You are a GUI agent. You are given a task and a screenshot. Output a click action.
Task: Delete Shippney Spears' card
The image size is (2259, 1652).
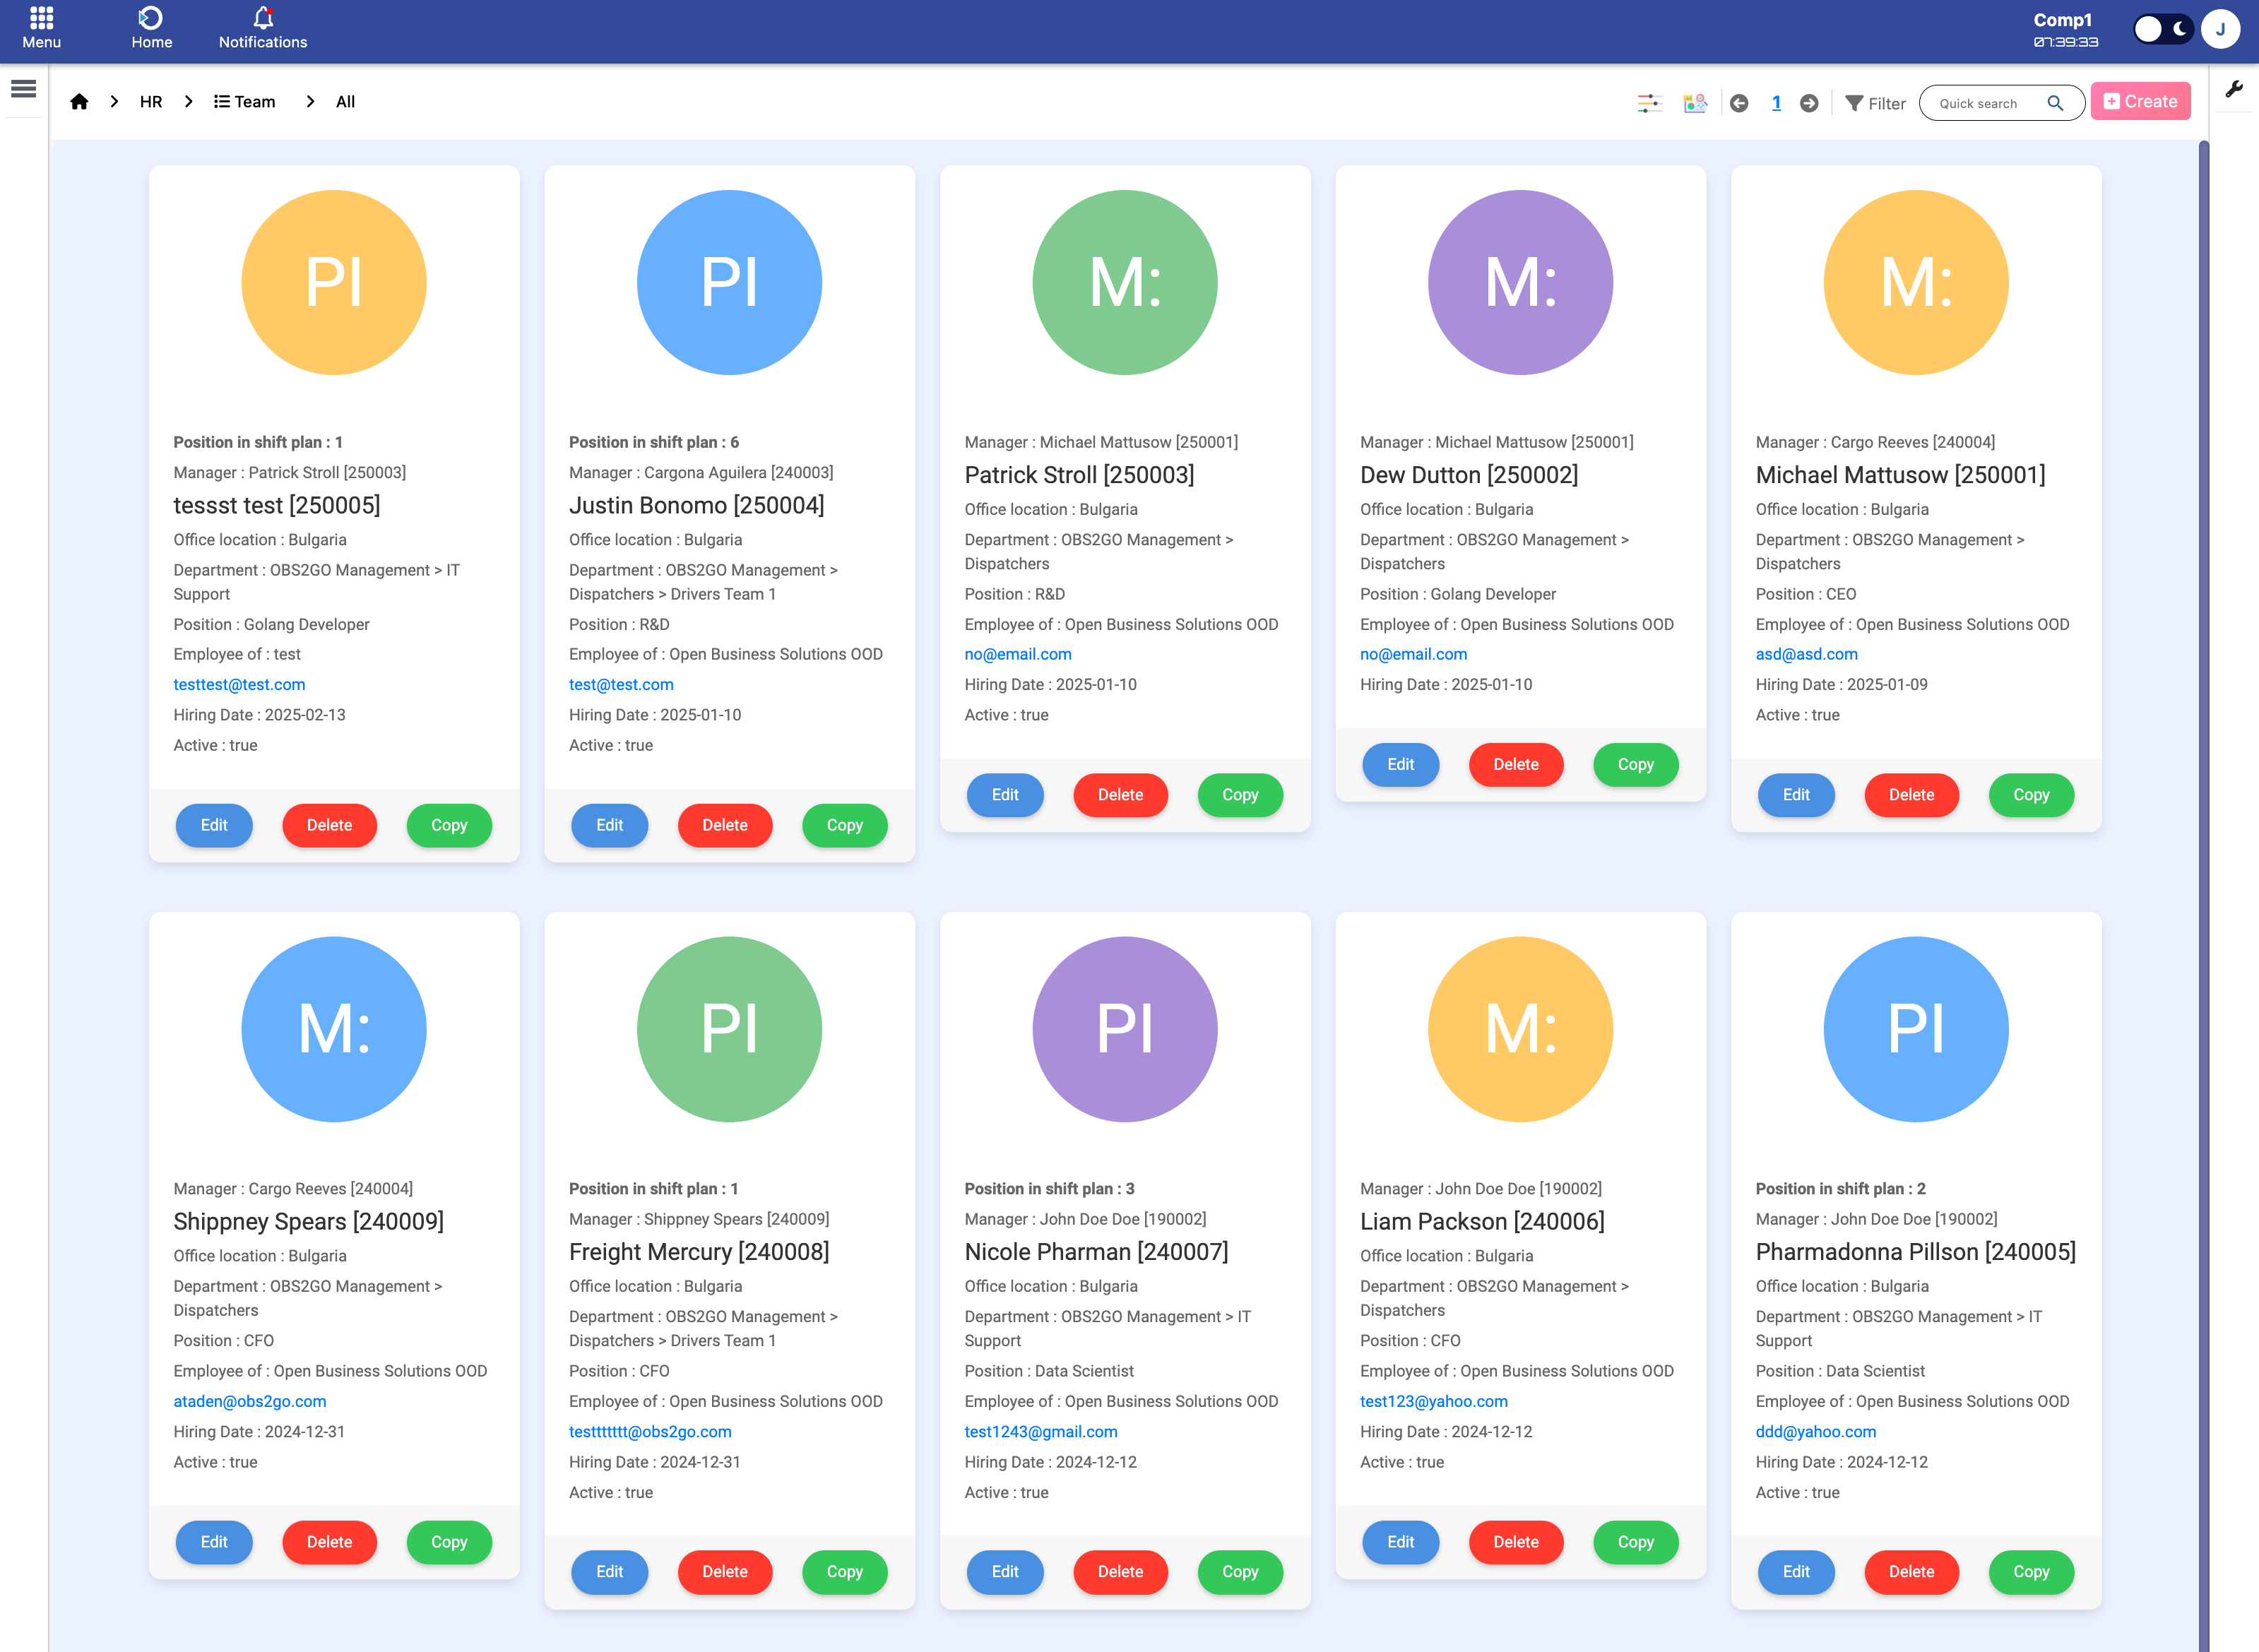coord(329,1542)
